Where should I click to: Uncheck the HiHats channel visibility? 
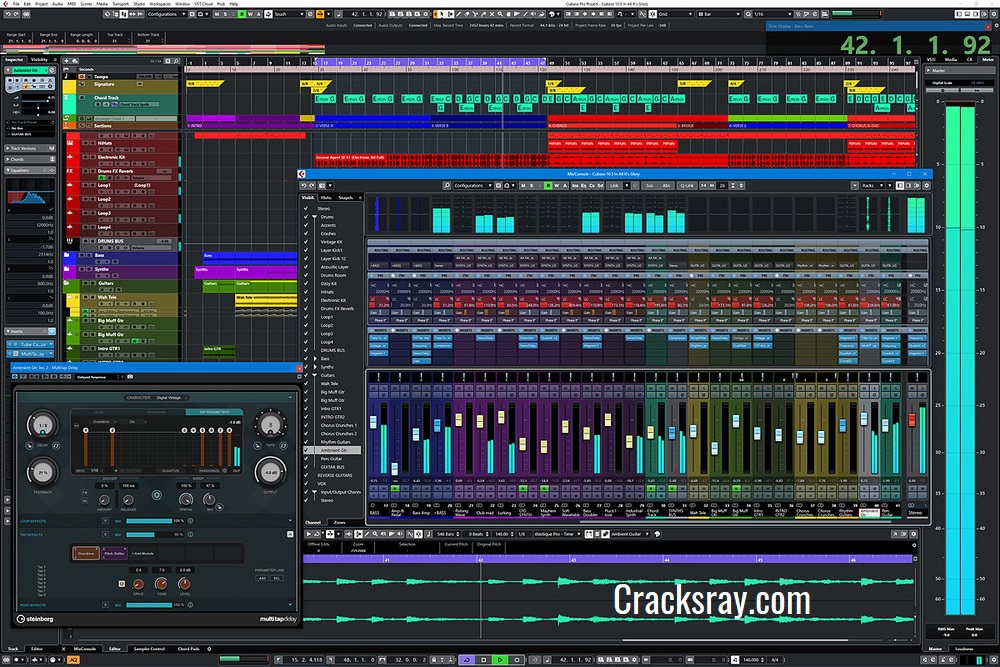click(306, 292)
